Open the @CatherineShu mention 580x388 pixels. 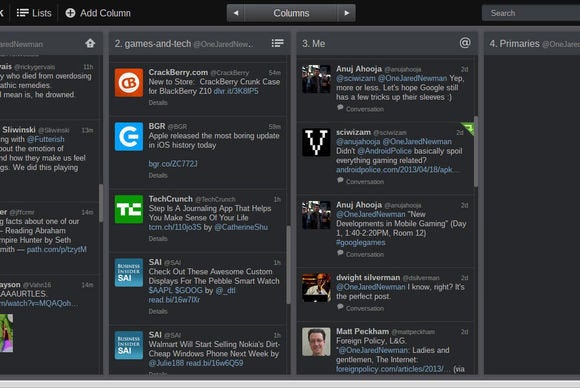(241, 227)
